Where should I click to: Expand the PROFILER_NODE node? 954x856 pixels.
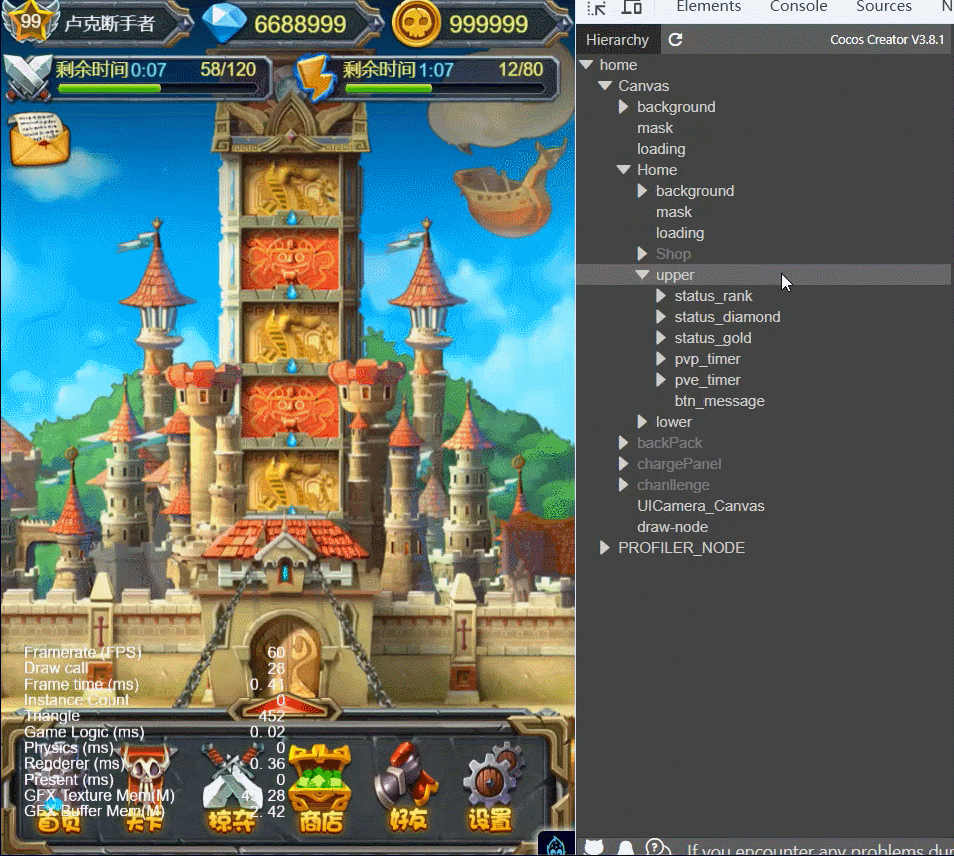pyautogui.click(x=605, y=548)
